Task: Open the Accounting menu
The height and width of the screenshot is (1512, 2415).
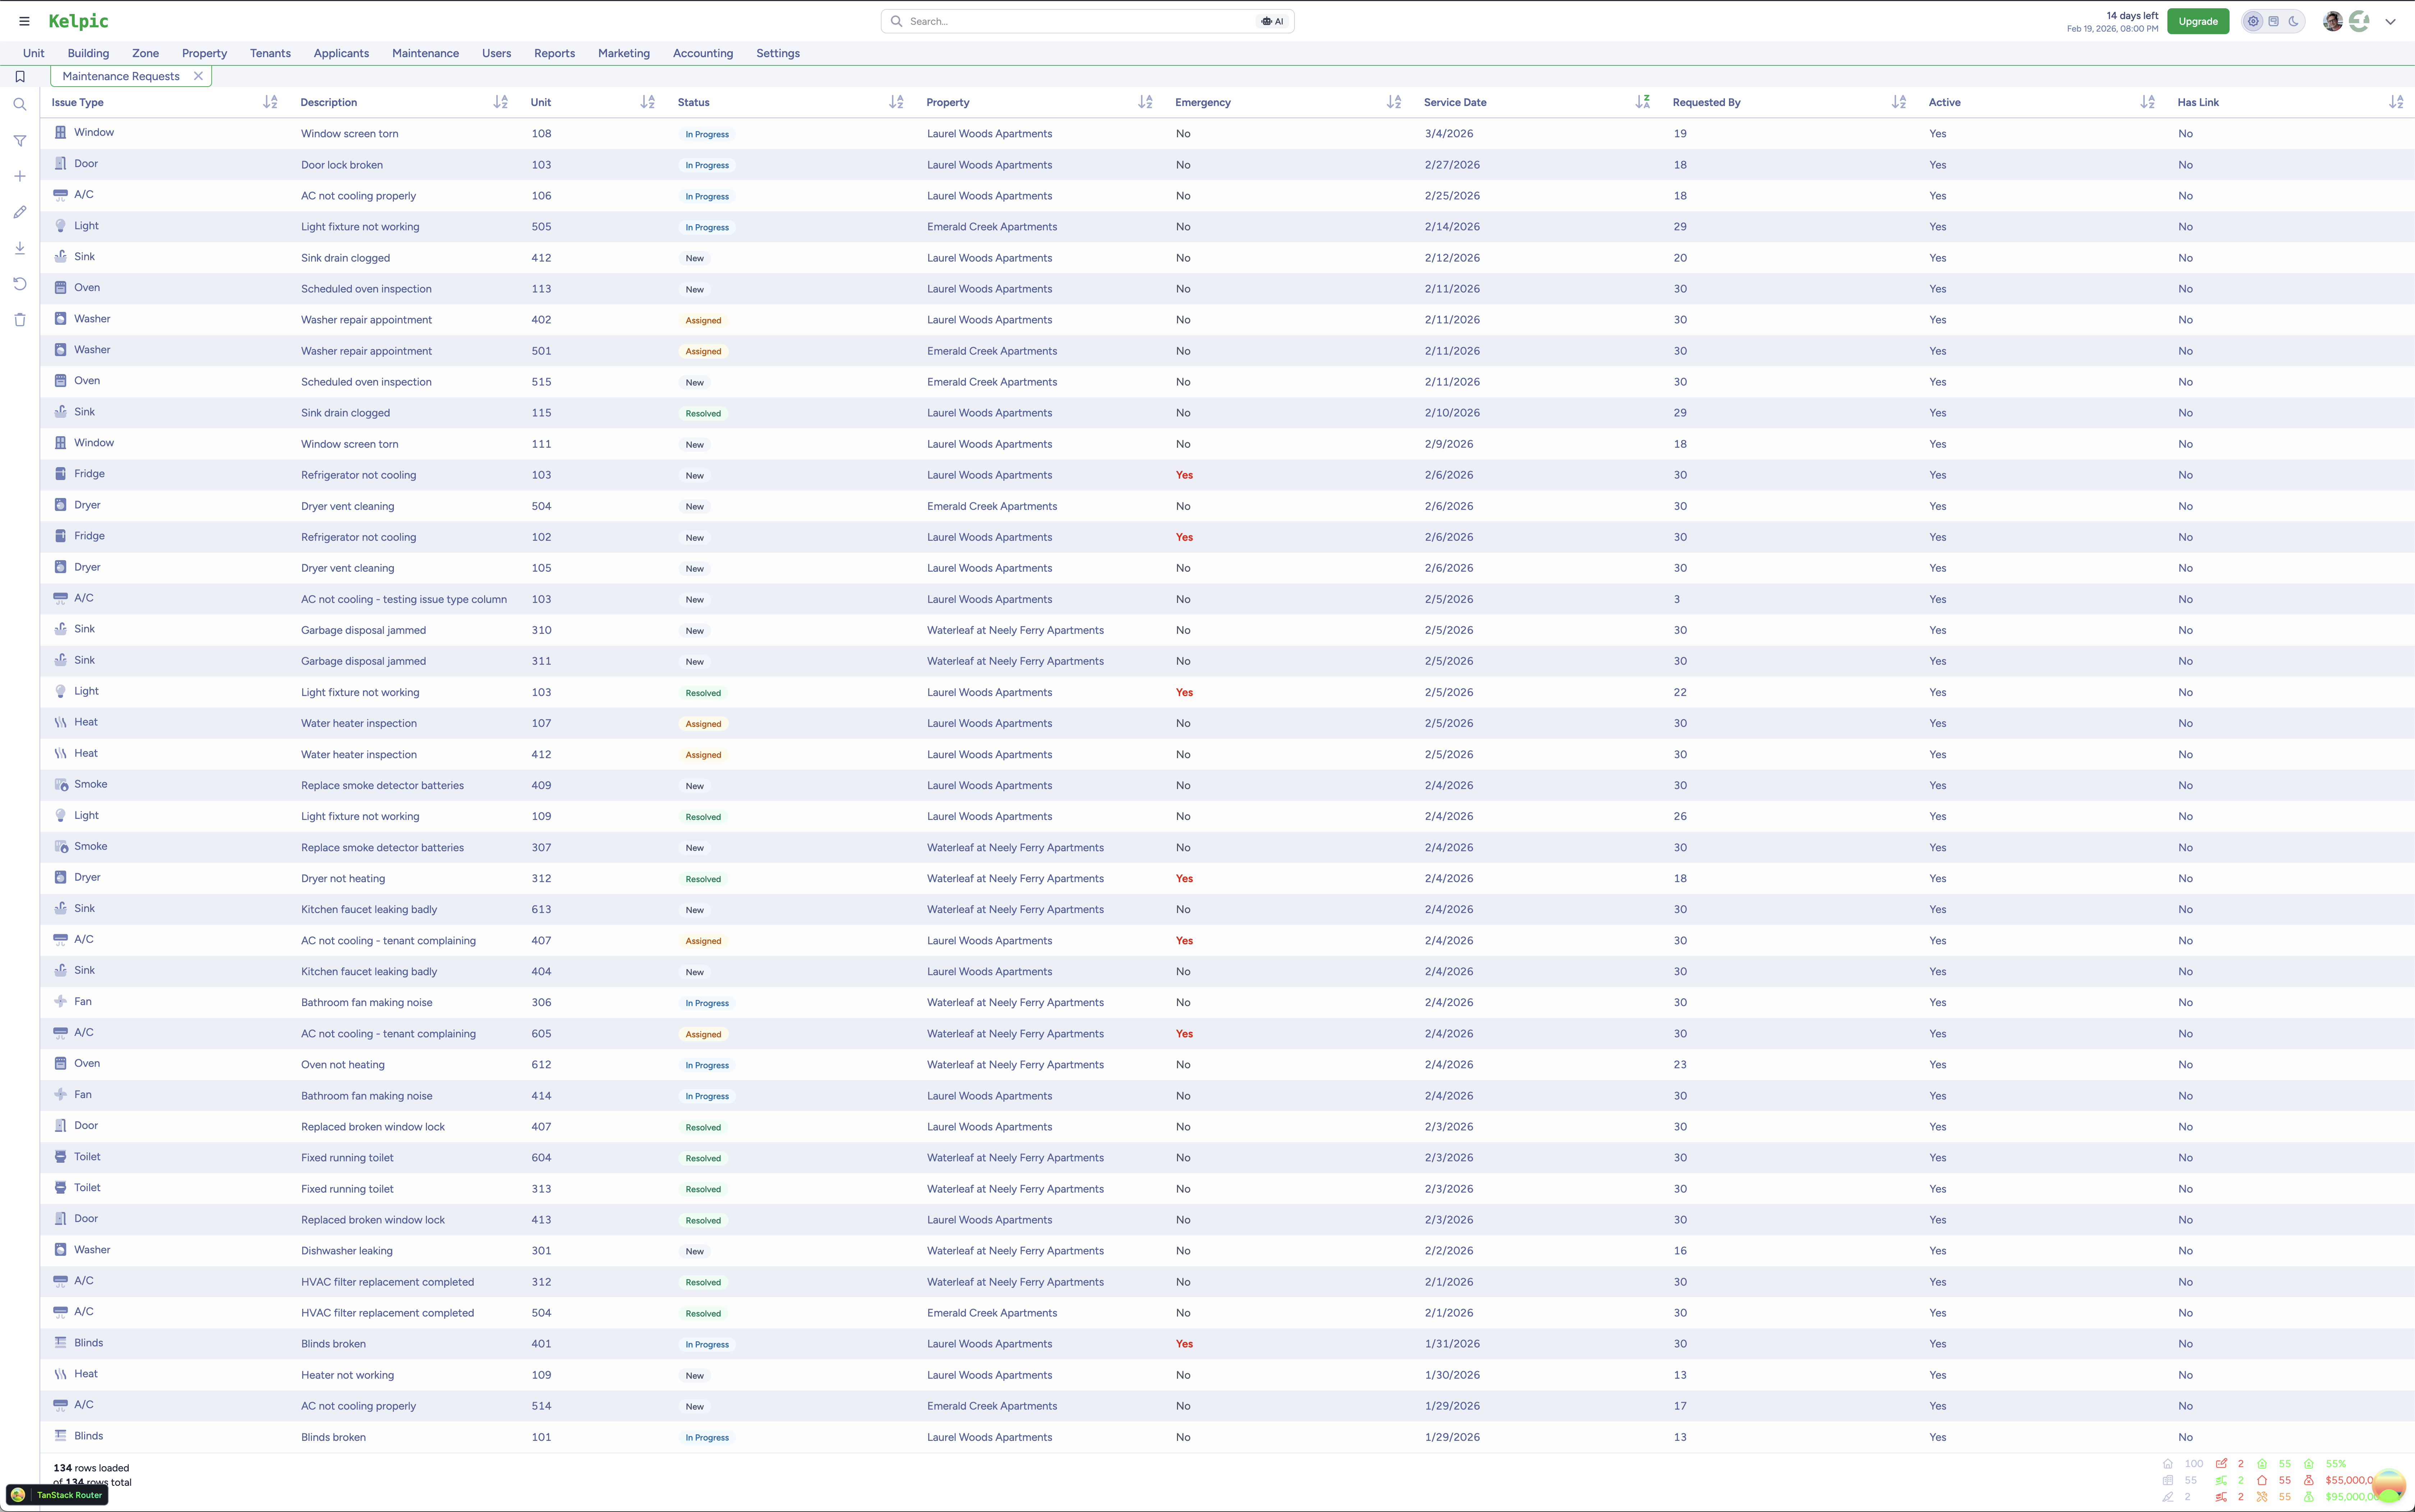Action: [702, 53]
